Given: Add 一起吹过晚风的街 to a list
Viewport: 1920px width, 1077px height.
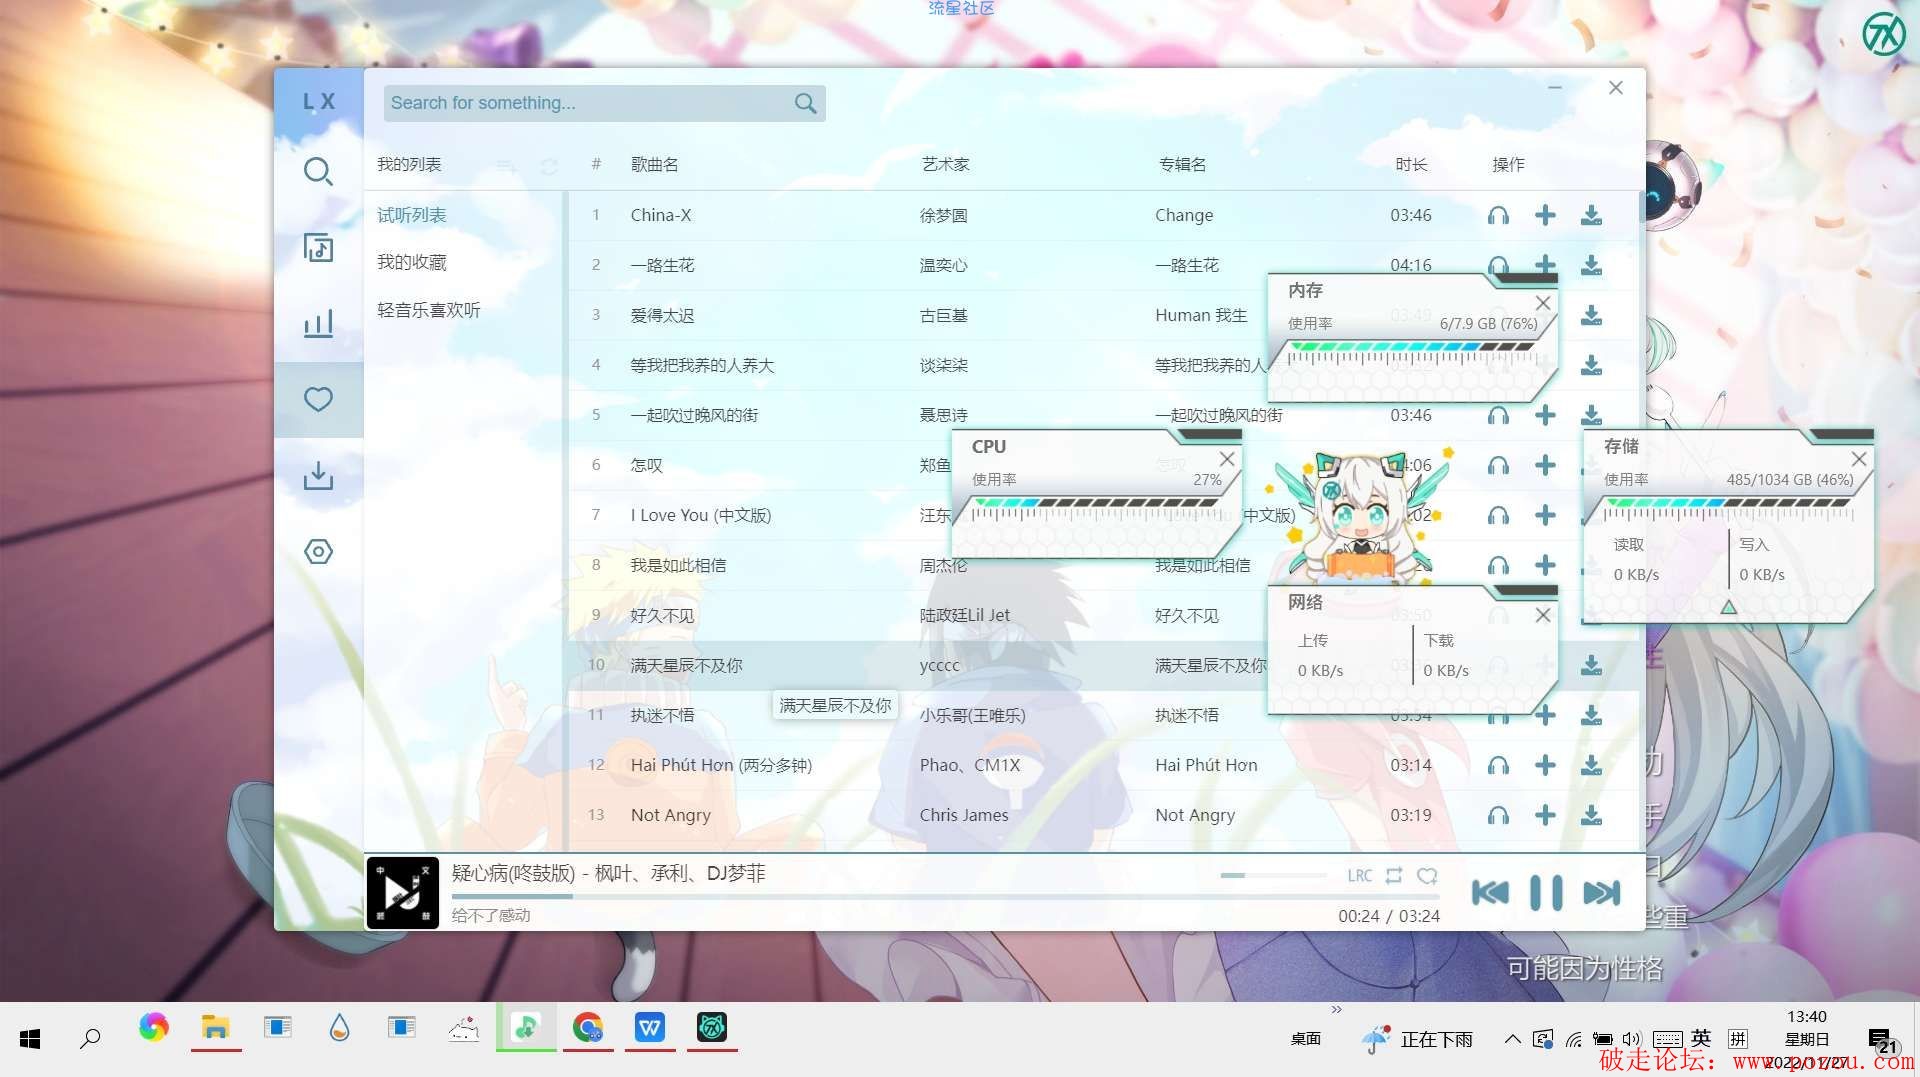Looking at the screenshot, I should click(1545, 415).
